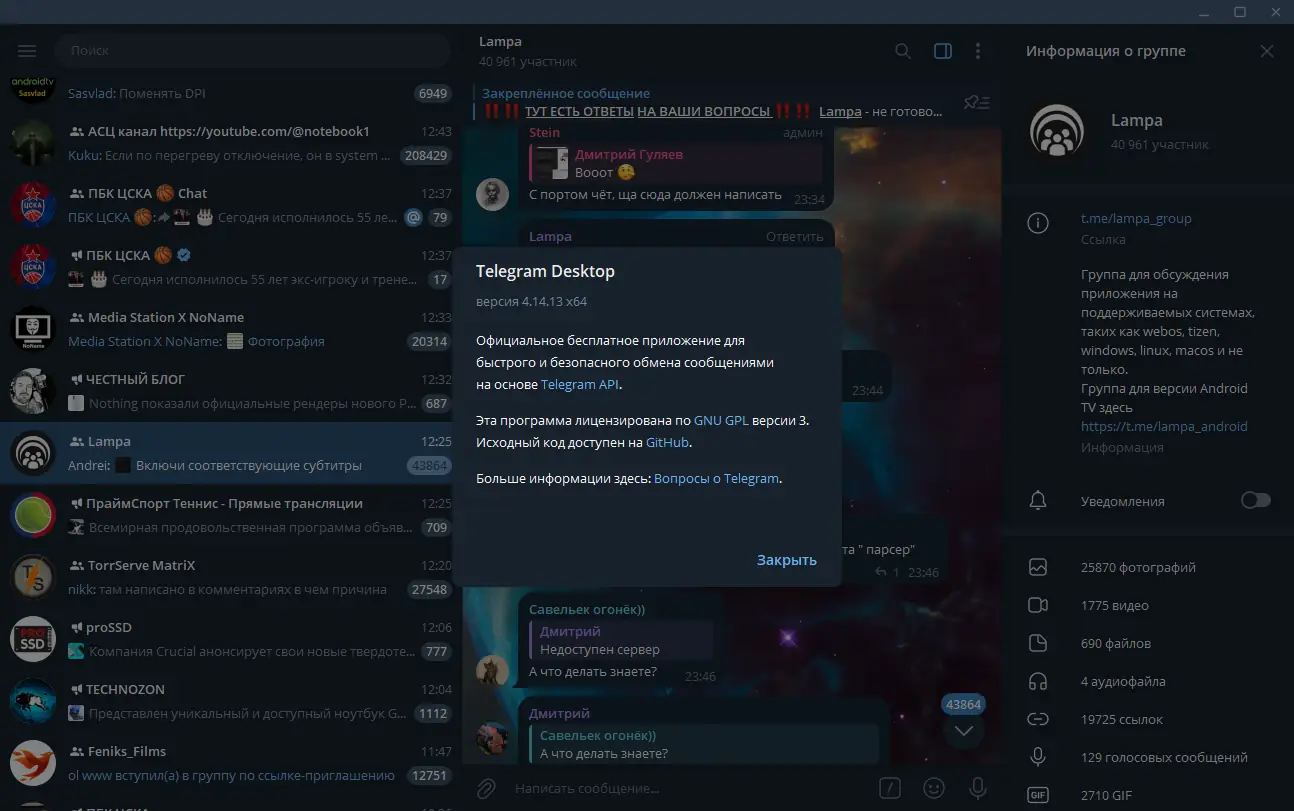Close the Telegram Desktop about dialog with Закрыть
Screen dimensions: 1294x811
[x=787, y=560]
